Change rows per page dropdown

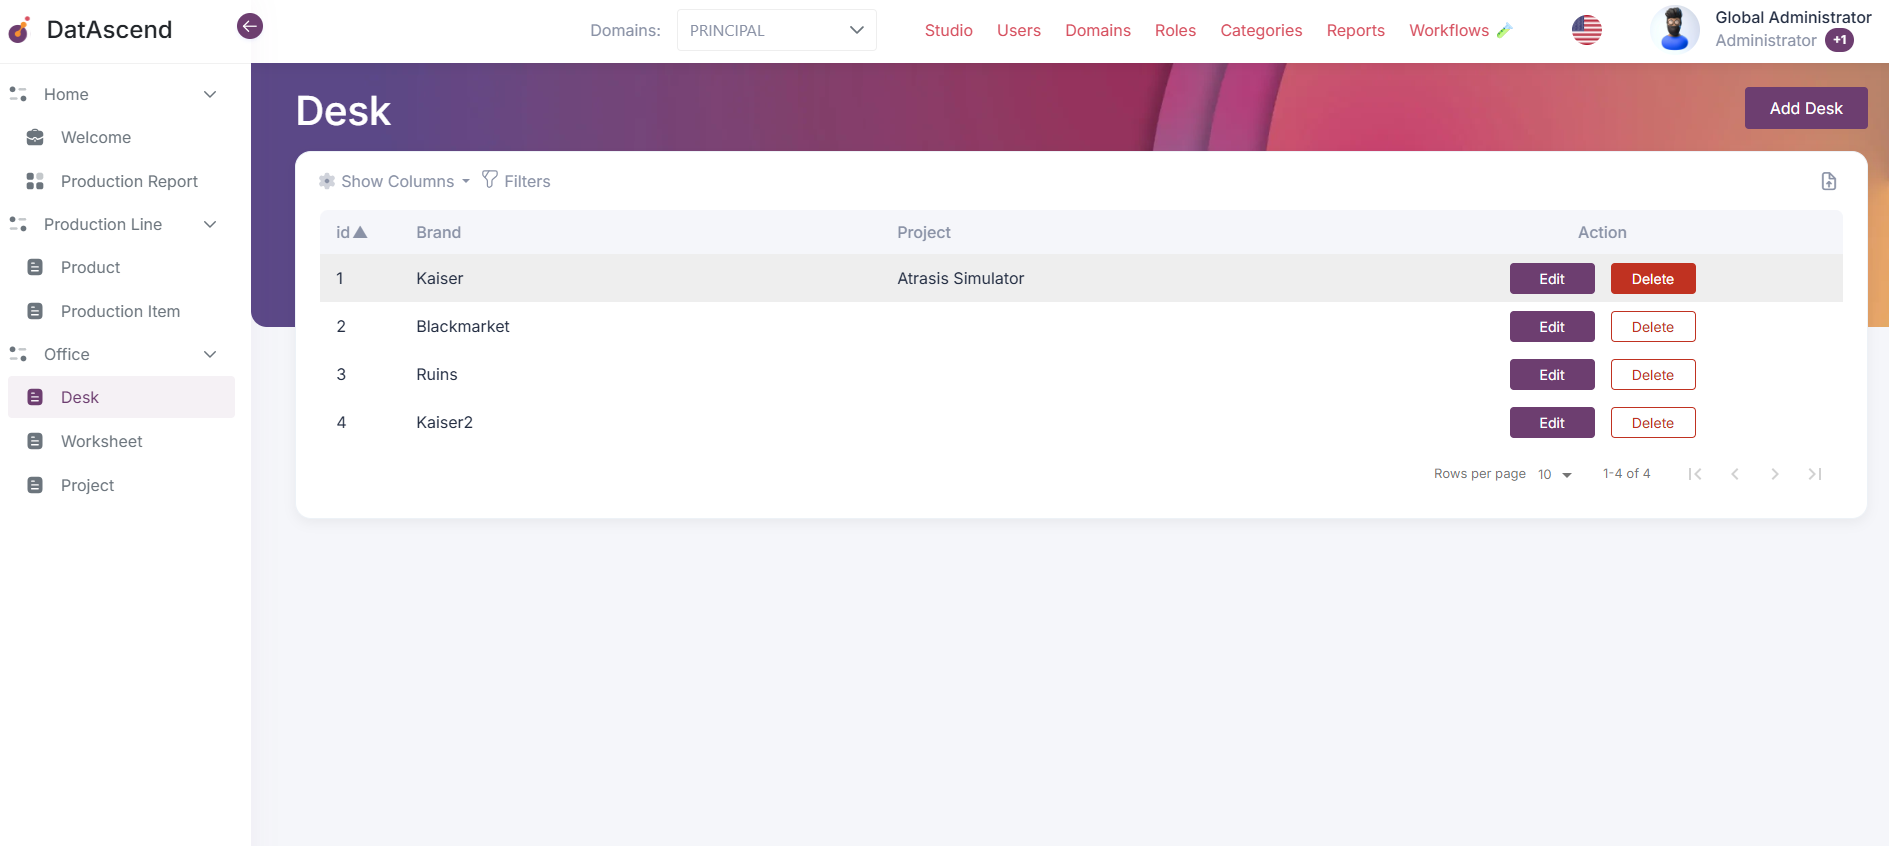1555,474
